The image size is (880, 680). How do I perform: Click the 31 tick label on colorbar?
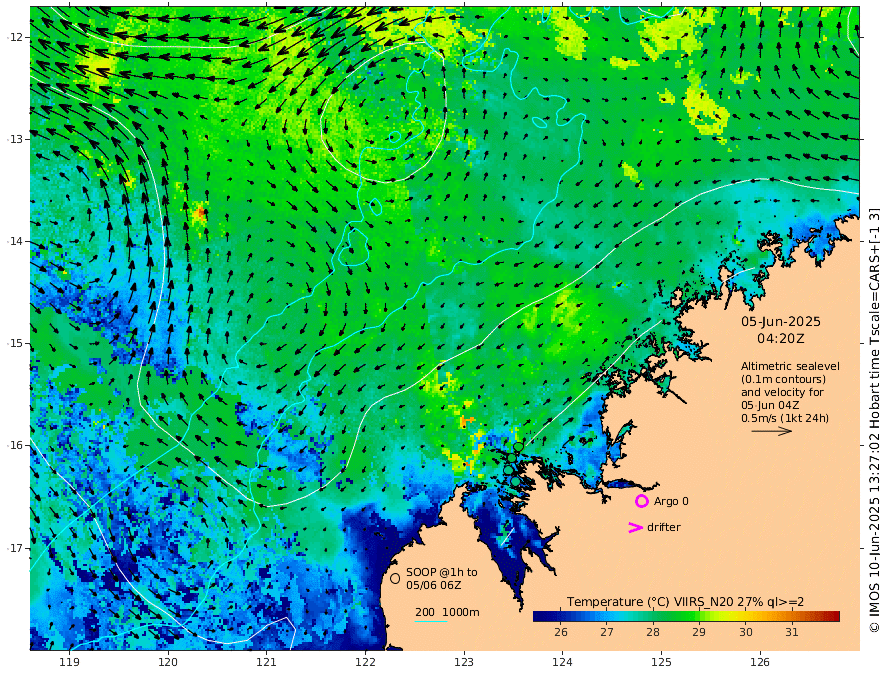pos(791,632)
